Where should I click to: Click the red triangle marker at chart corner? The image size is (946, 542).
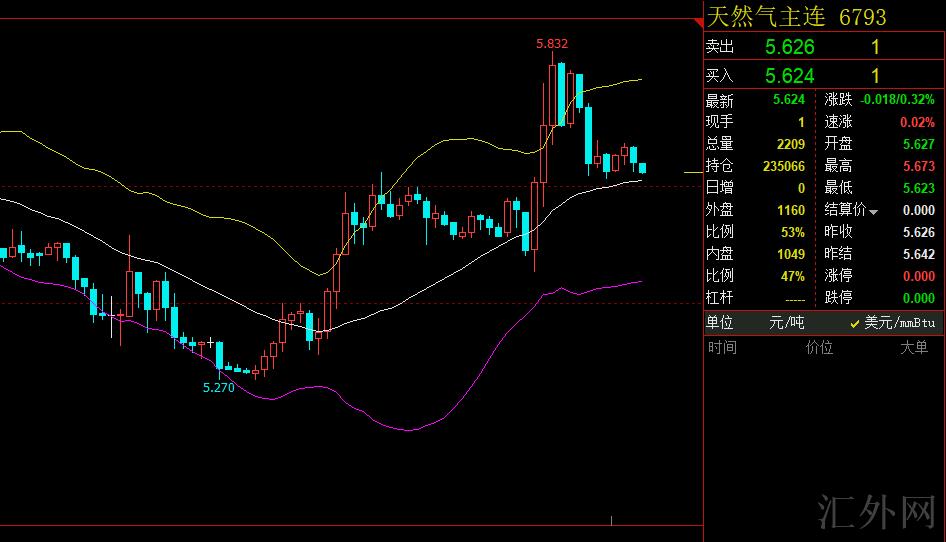(x=699, y=20)
